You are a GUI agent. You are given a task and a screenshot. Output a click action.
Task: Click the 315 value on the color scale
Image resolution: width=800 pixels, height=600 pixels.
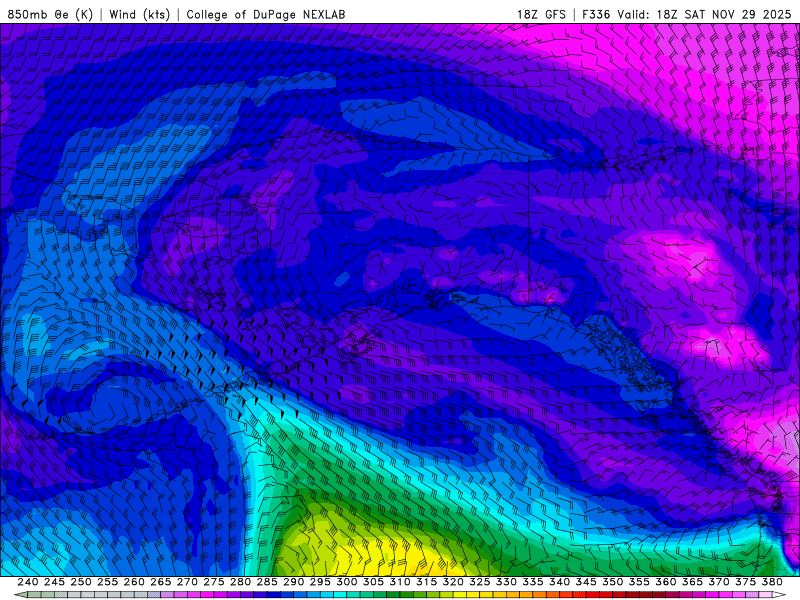[x=427, y=582]
